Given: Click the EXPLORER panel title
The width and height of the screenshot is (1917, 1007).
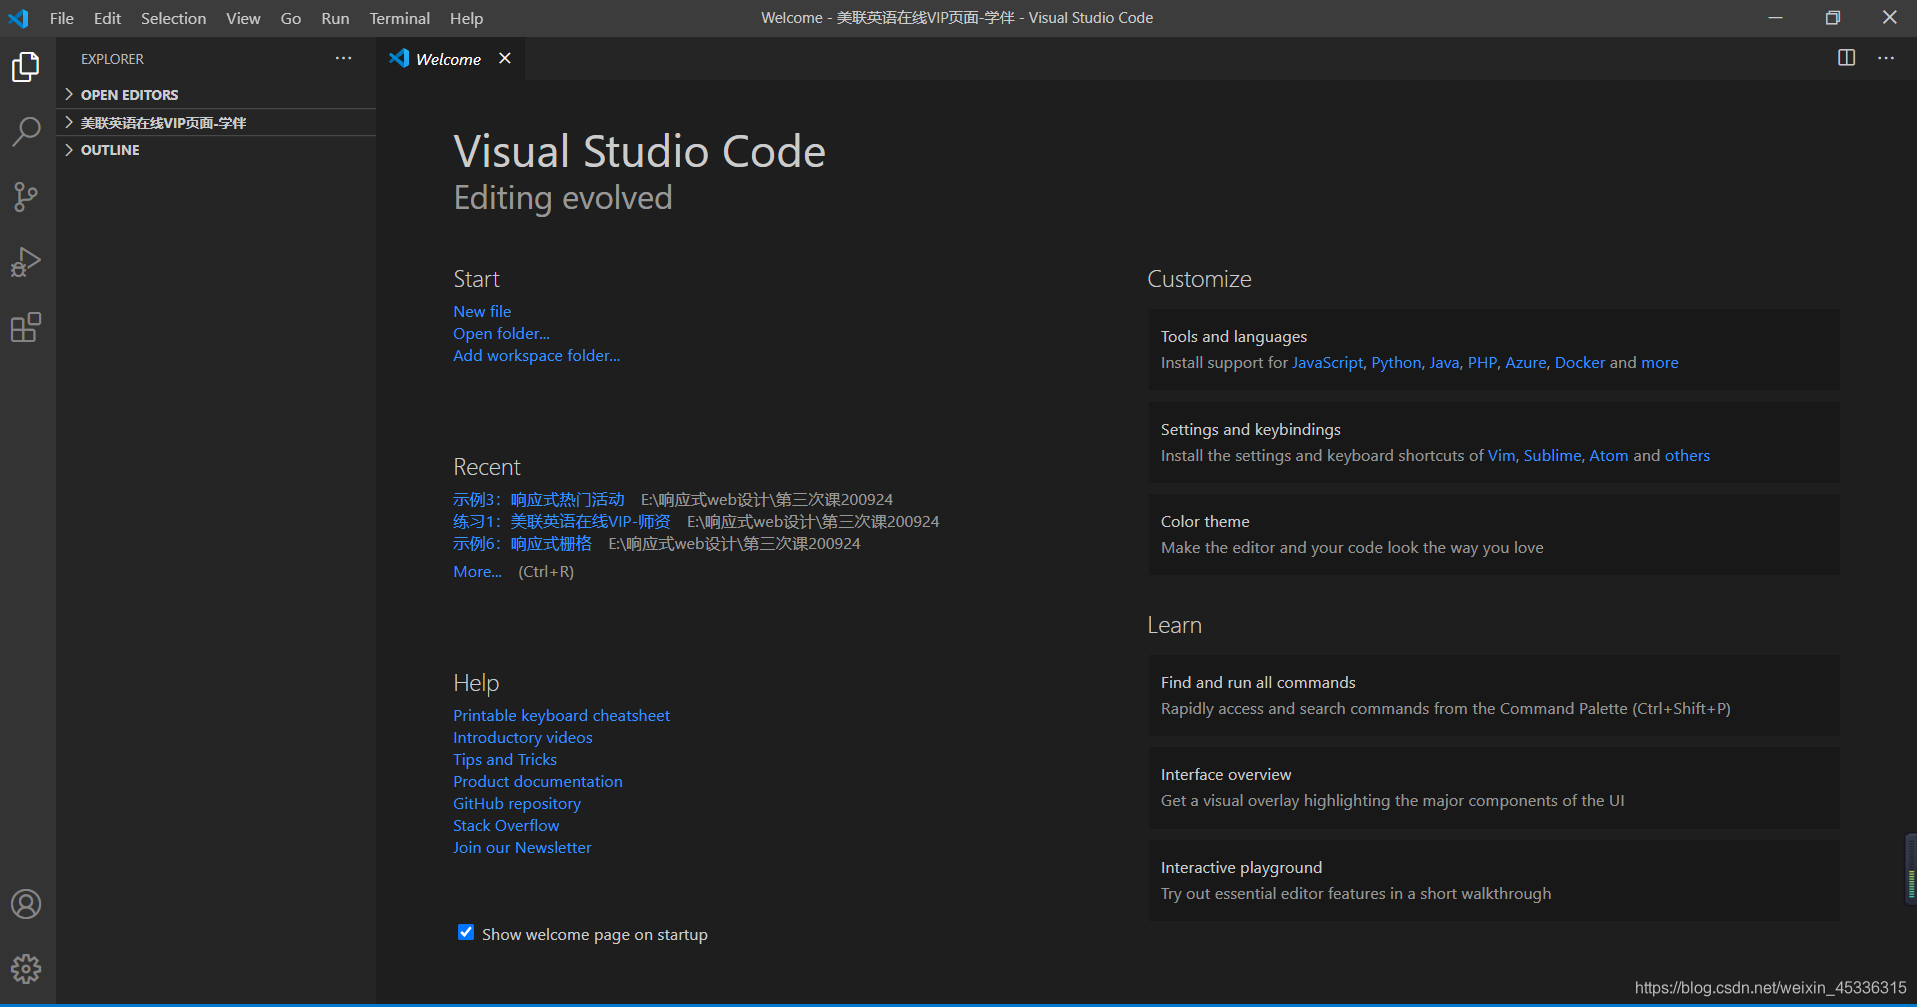Looking at the screenshot, I should pos(112,59).
